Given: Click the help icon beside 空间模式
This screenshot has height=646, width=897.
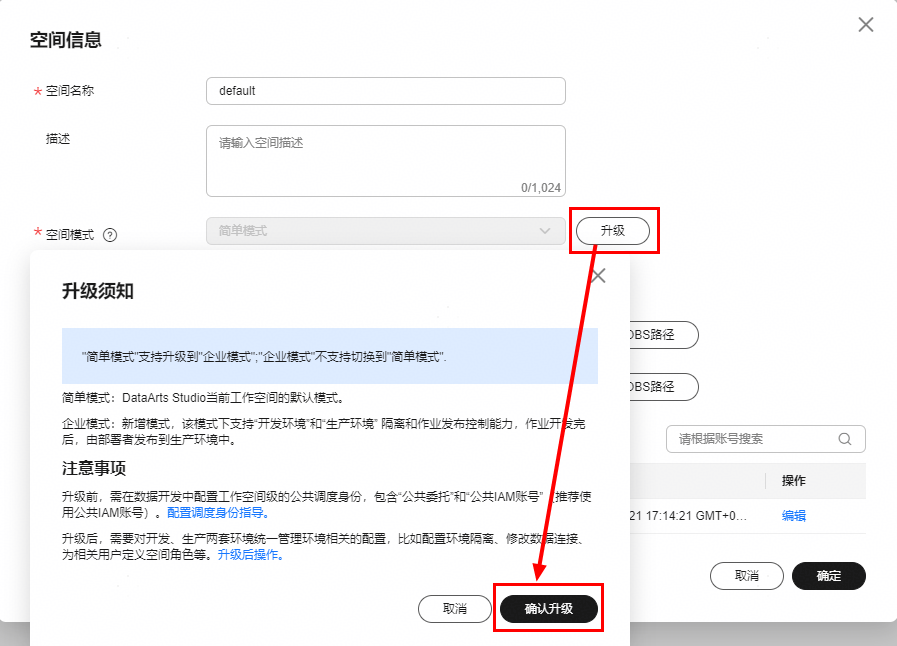Looking at the screenshot, I should (x=110, y=235).
